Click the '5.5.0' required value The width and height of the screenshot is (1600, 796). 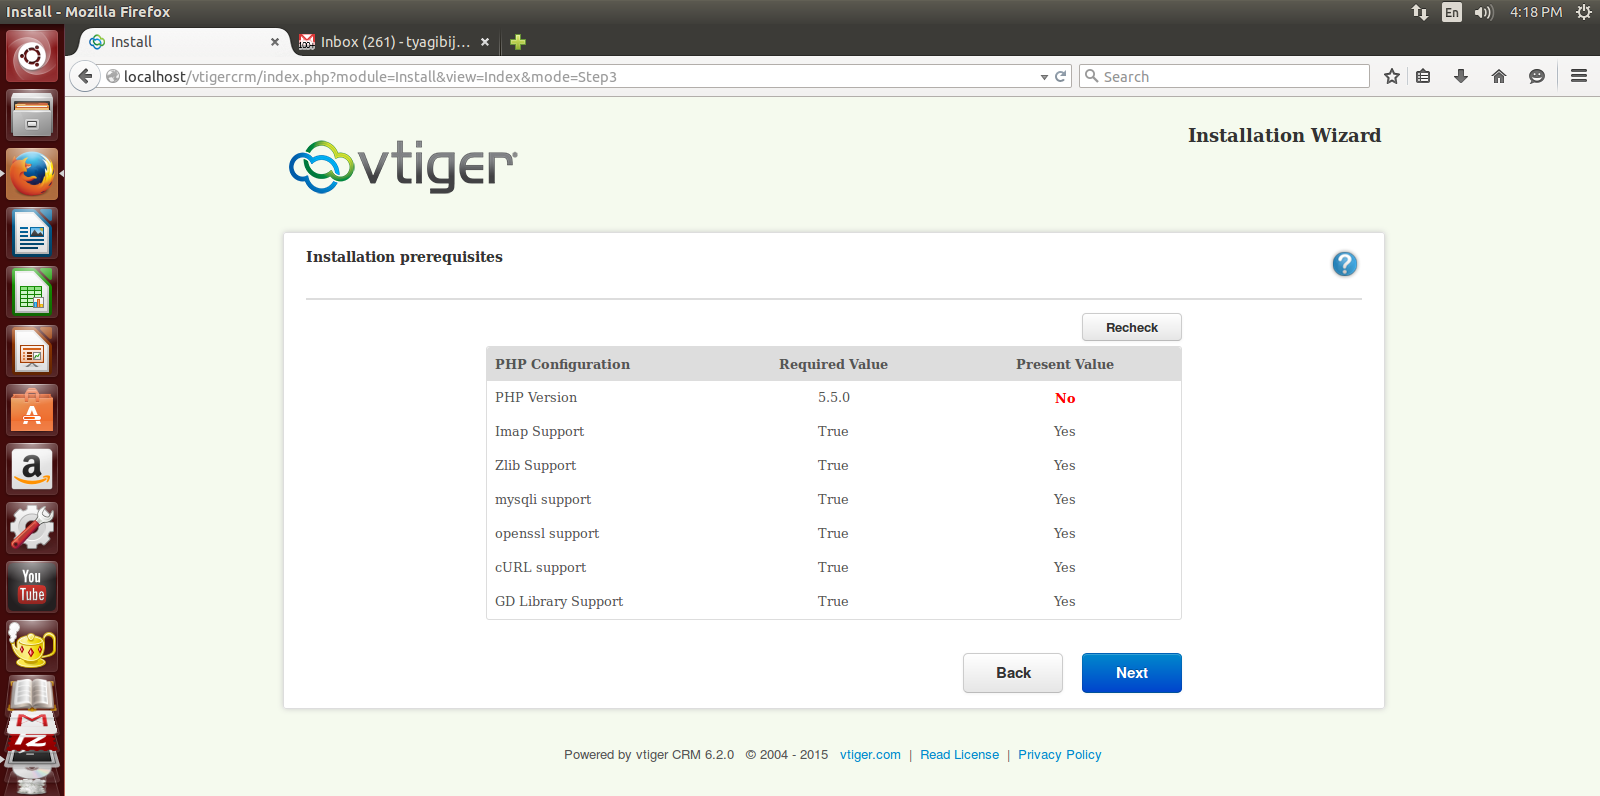pos(834,397)
